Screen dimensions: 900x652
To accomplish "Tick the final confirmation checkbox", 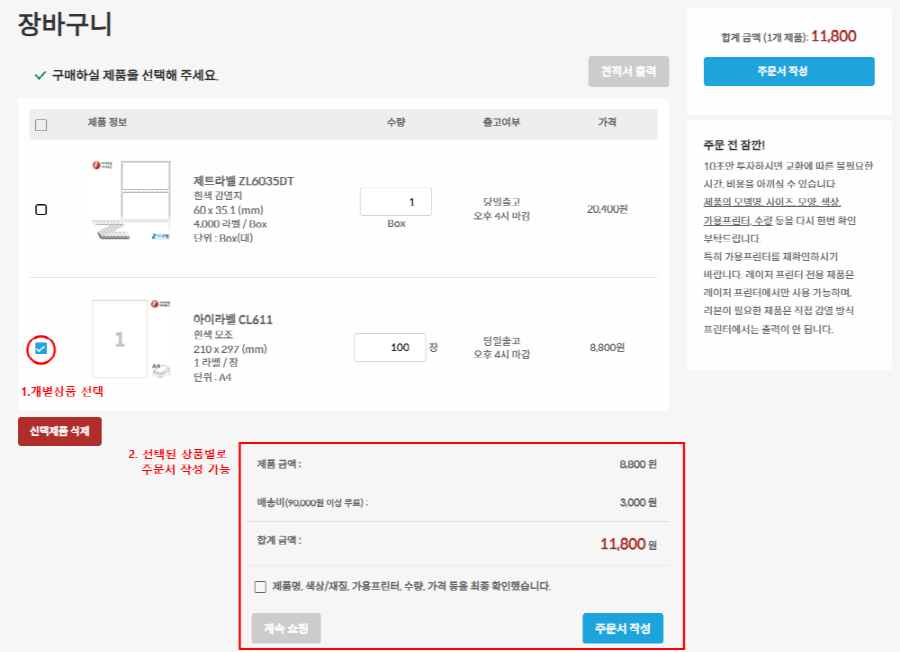I will pyautogui.click(x=260, y=587).
